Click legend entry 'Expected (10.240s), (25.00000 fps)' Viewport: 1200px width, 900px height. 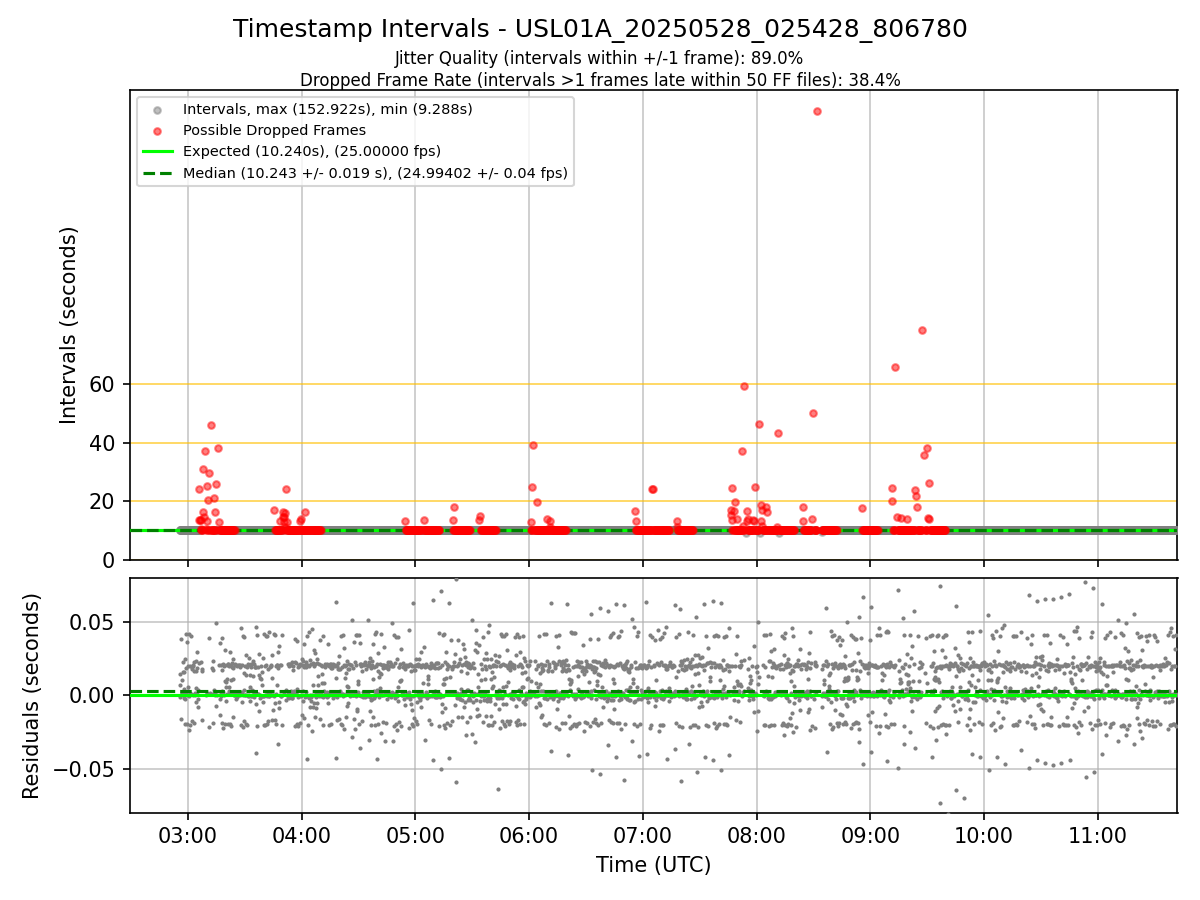(311, 152)
